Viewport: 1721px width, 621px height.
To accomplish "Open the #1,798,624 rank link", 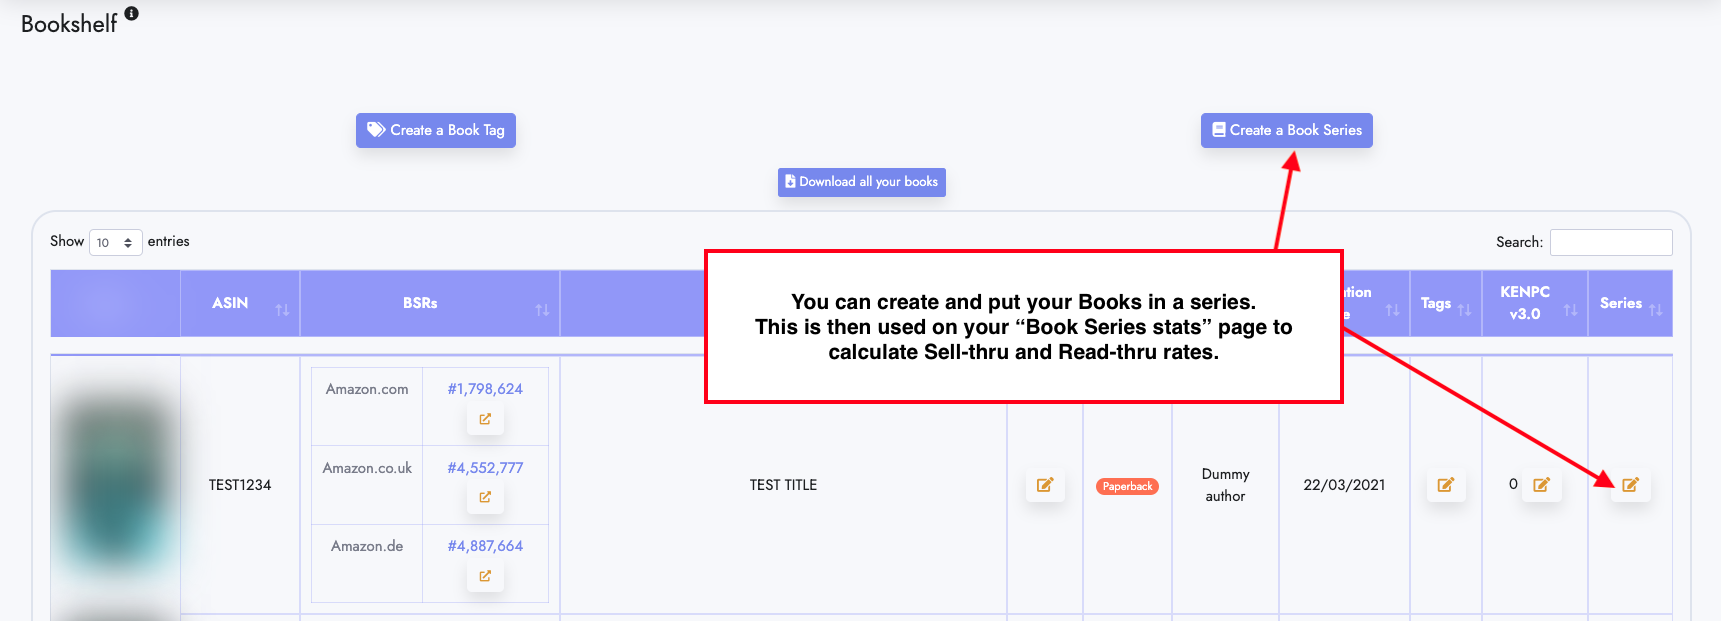I will click(485, 389).
